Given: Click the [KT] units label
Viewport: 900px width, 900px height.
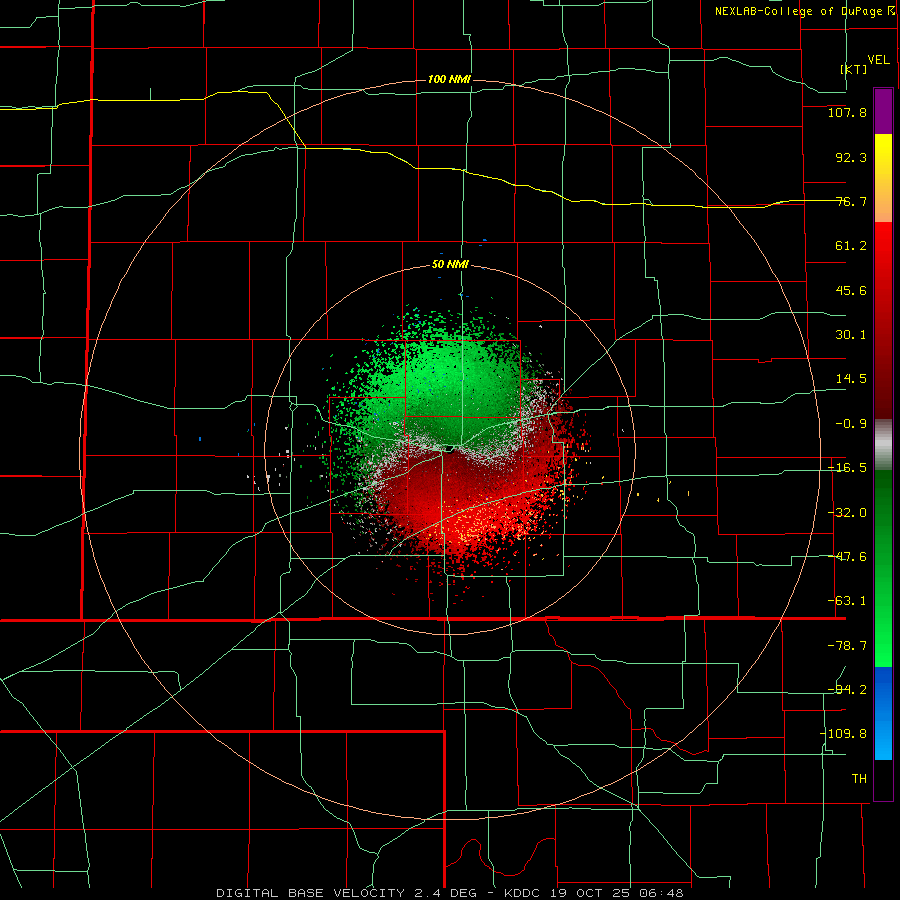Looking at the screenshot, I should pyautogui.click(x=854, y=69).
